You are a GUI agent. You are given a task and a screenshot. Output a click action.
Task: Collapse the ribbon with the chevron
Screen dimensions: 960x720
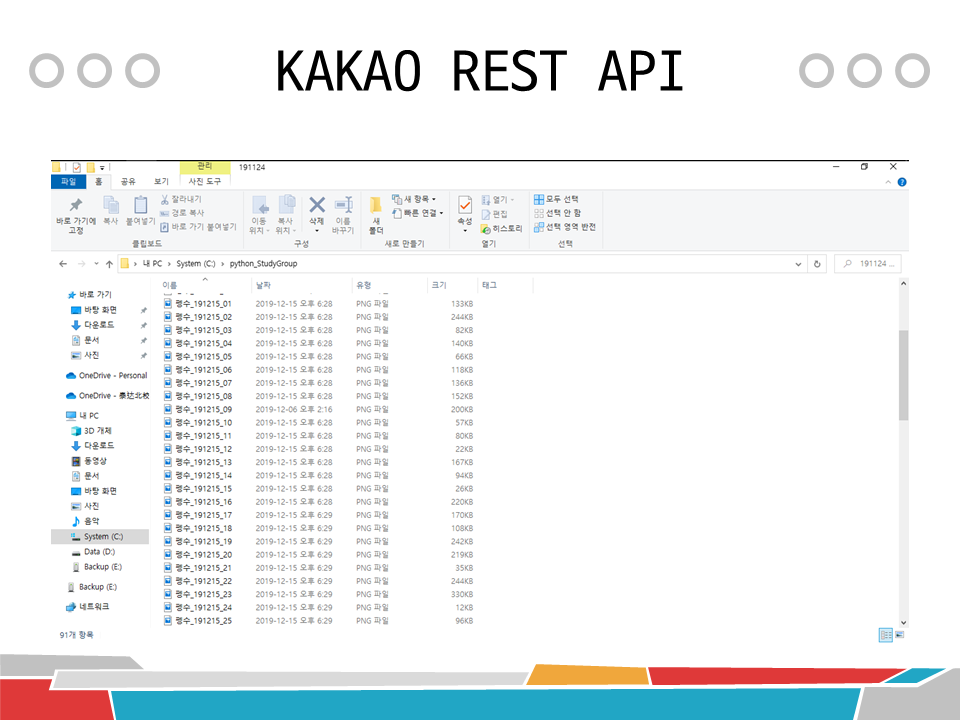pyautogui.click(x=888, y=182)
